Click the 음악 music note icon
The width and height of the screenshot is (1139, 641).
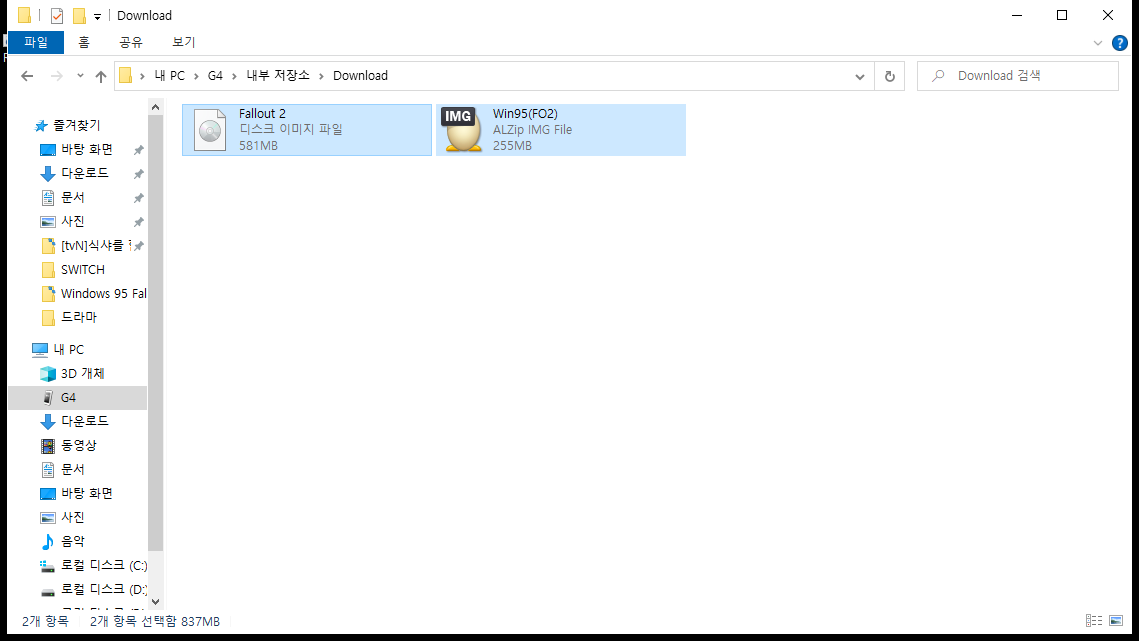point(48,541)
